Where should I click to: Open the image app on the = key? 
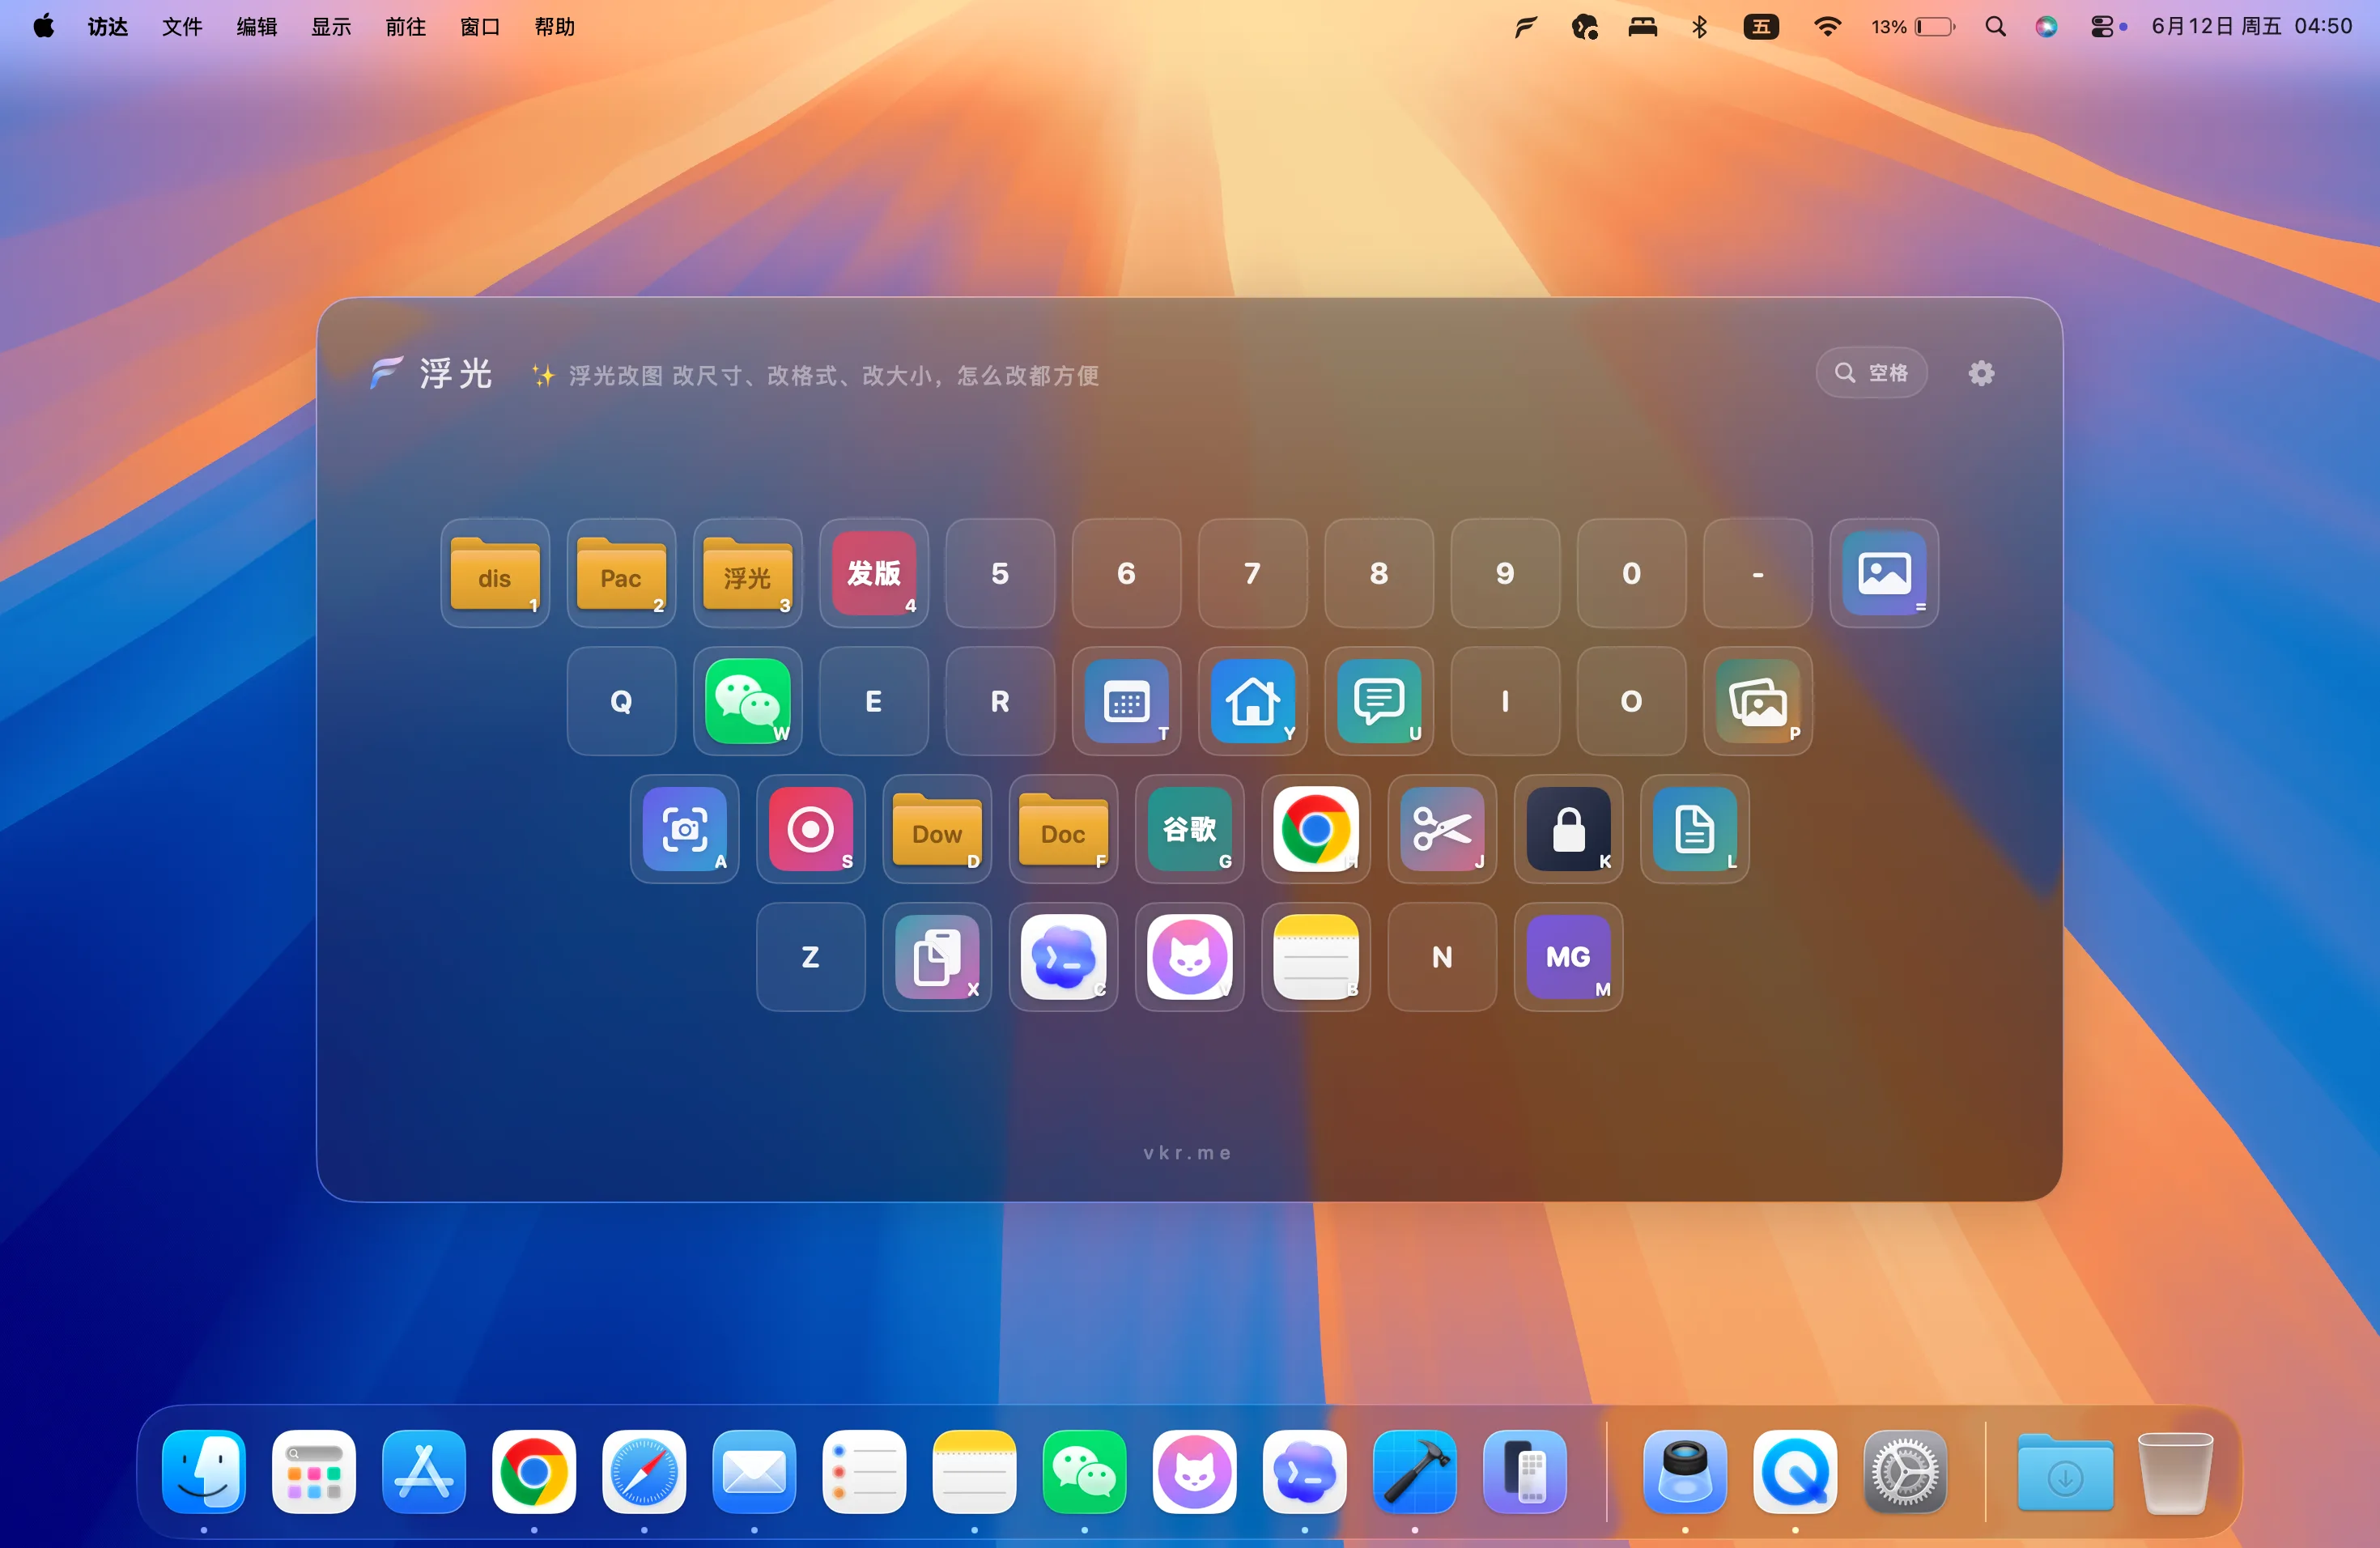1884,573
